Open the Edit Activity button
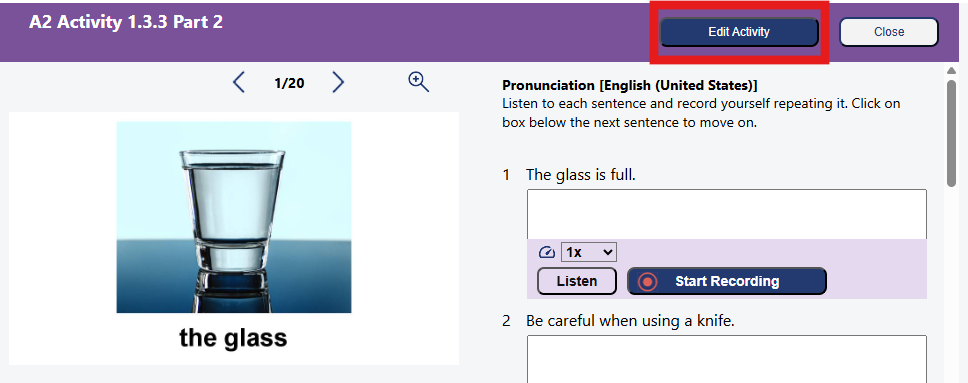The width and height of the screenshot is (968, 383). click(739, 32)
